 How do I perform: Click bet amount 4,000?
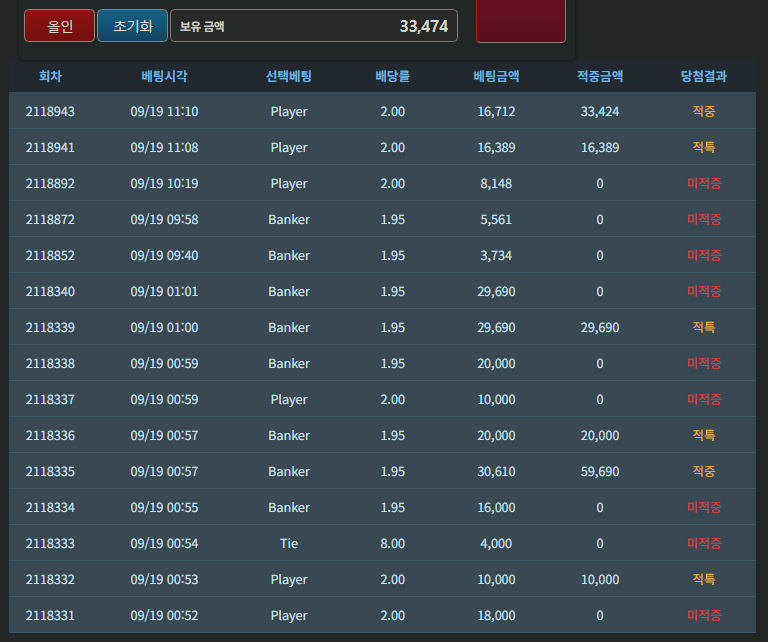click(x=496, y=543)
